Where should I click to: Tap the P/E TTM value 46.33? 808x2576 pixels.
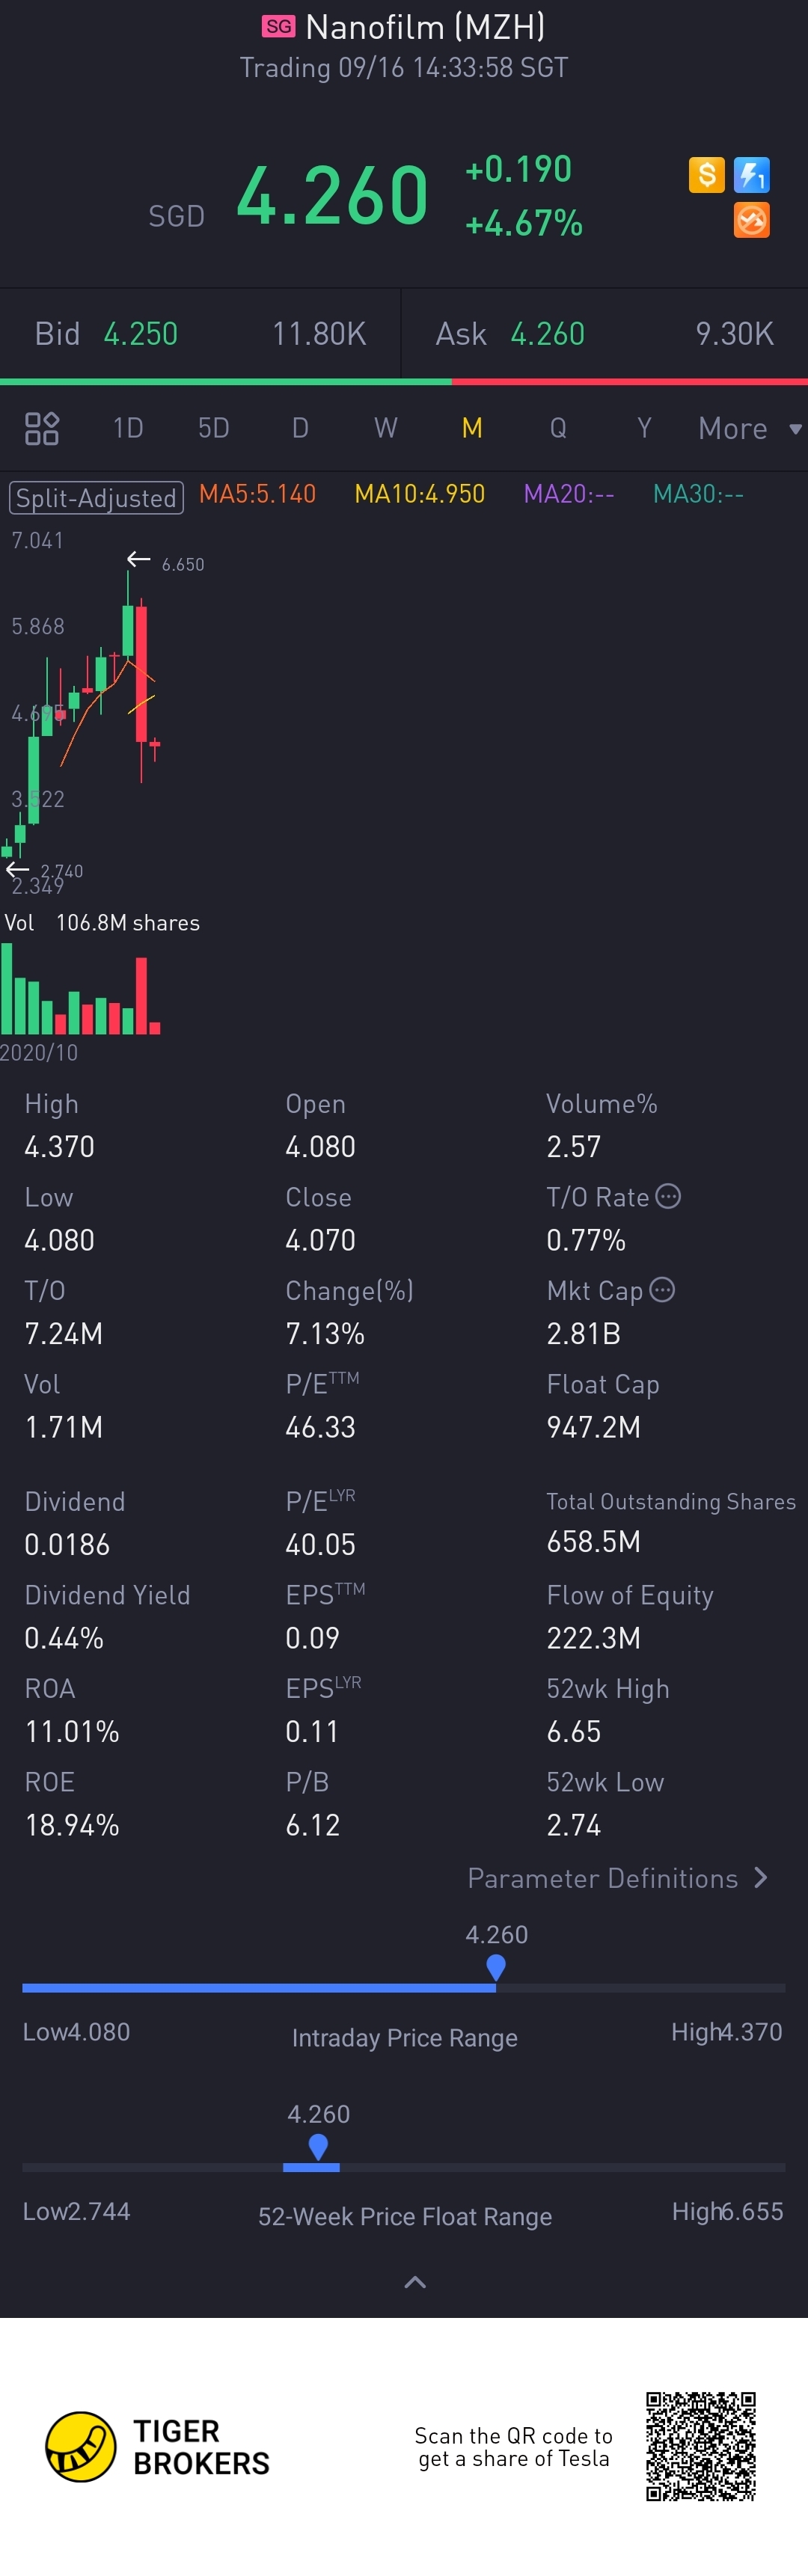click(320, 1427)
